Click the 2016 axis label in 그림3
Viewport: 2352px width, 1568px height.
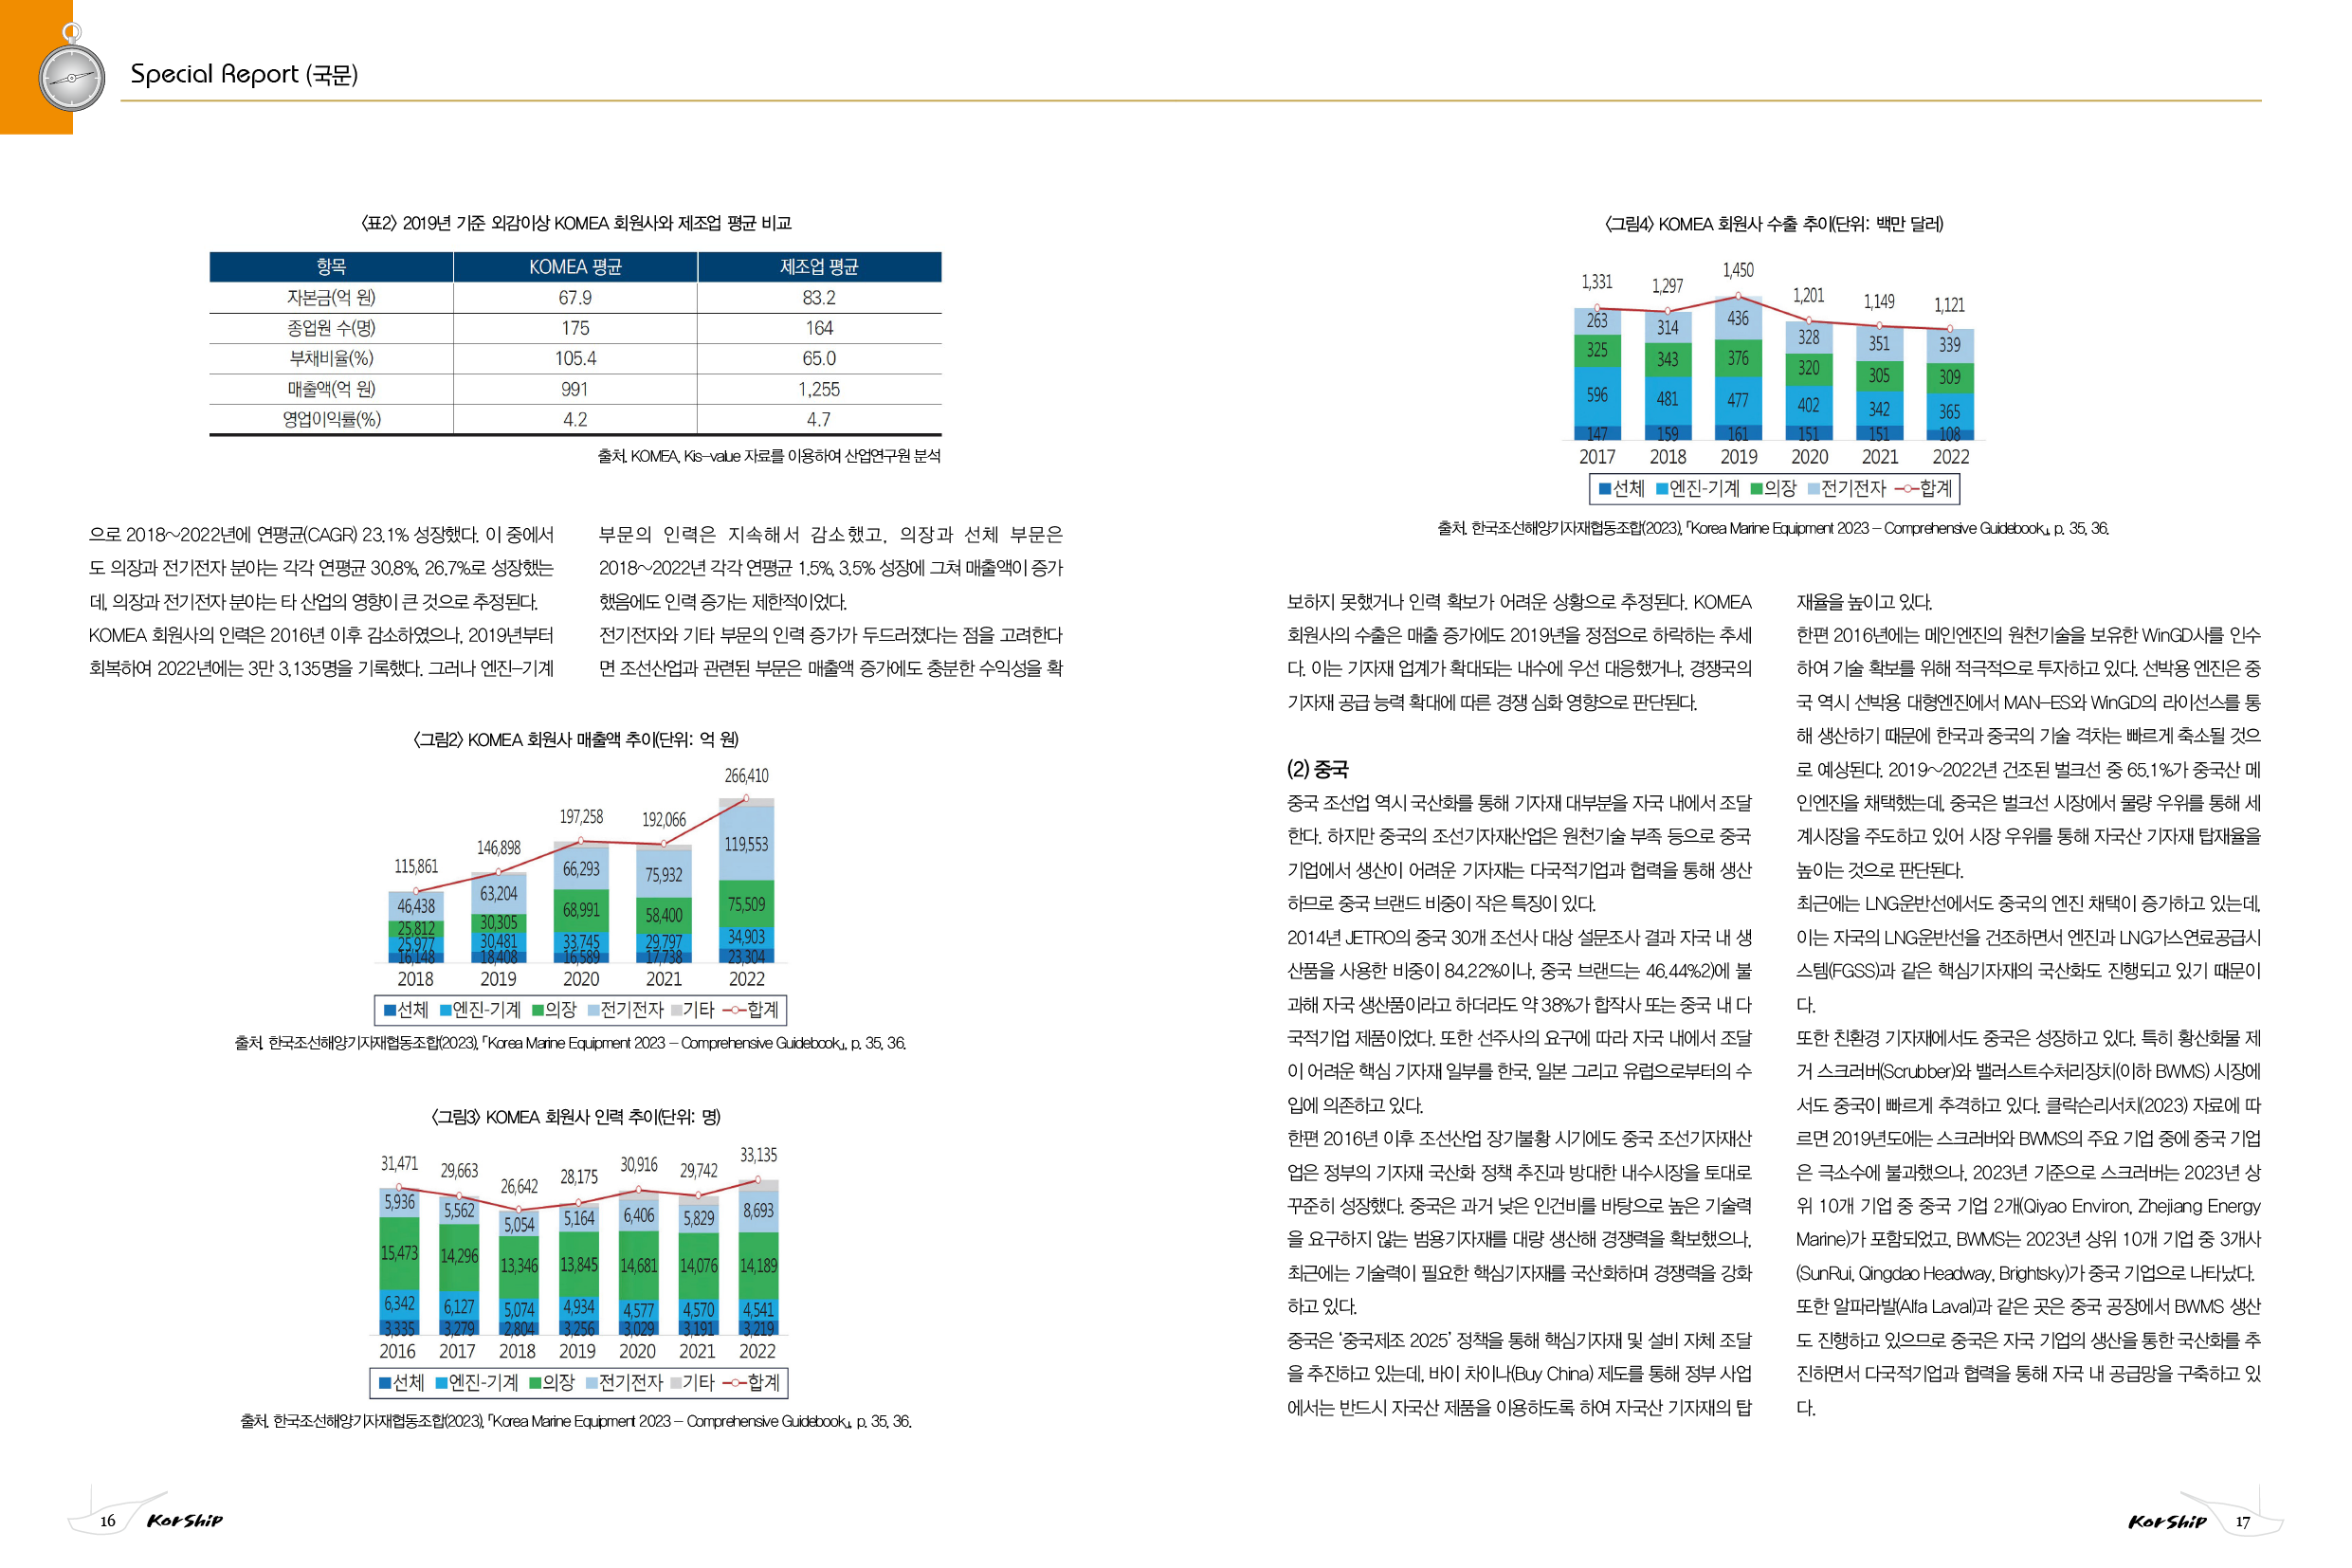(397, 1351)
